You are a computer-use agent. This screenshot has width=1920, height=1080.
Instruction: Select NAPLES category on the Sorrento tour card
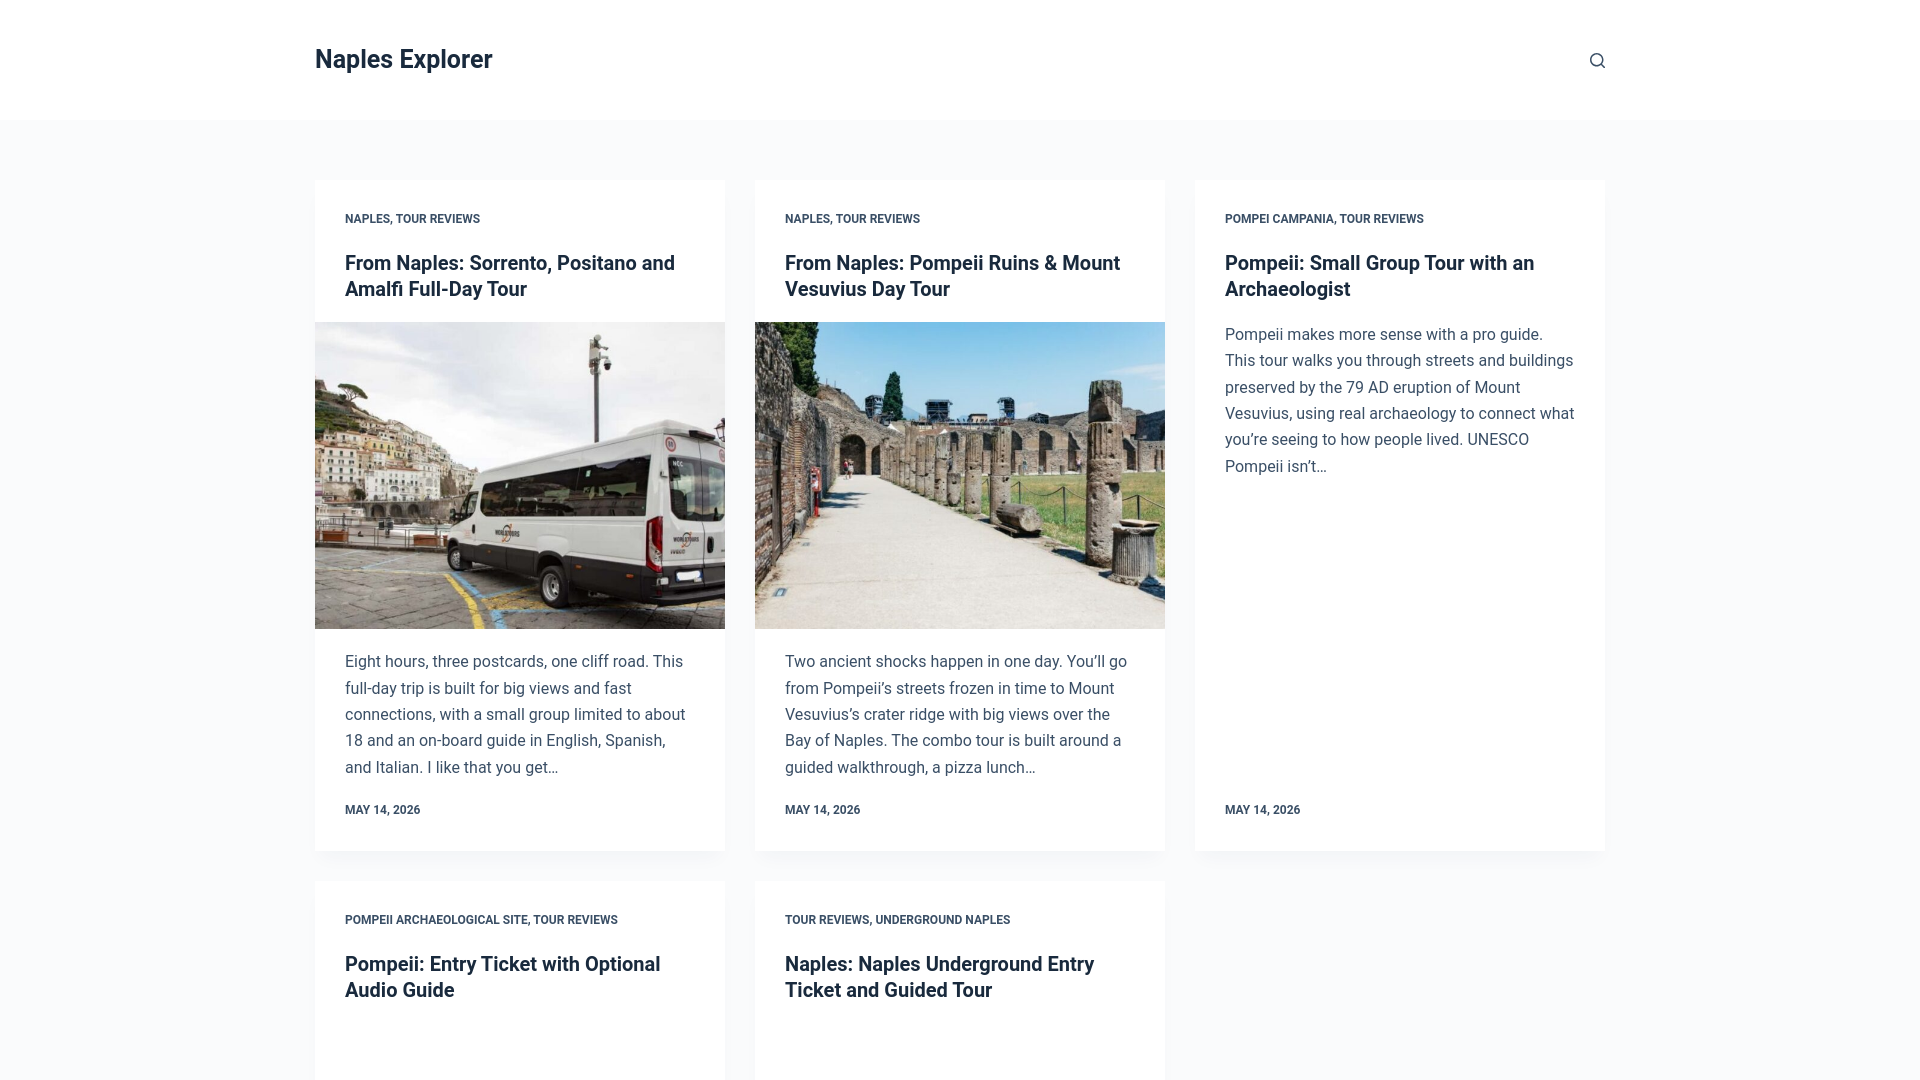click(367, 219)
